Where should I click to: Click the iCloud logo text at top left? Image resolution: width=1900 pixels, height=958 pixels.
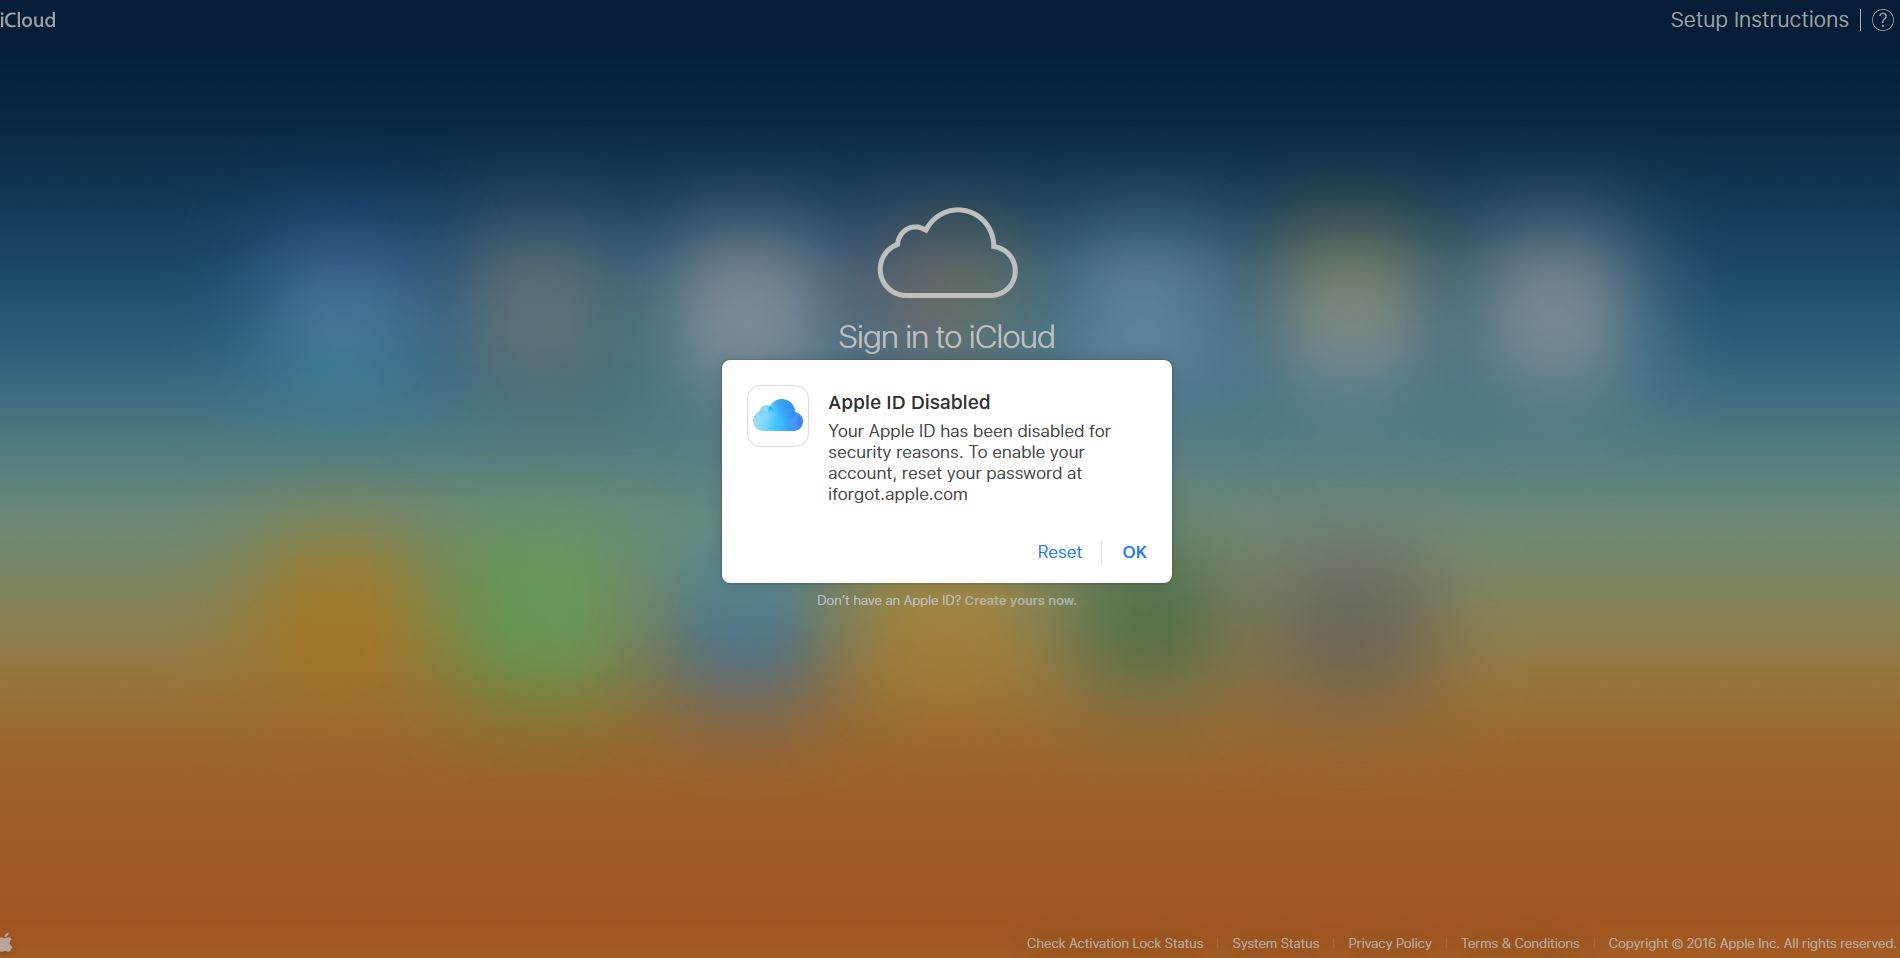pyautogui.click(x=28, y=20)
